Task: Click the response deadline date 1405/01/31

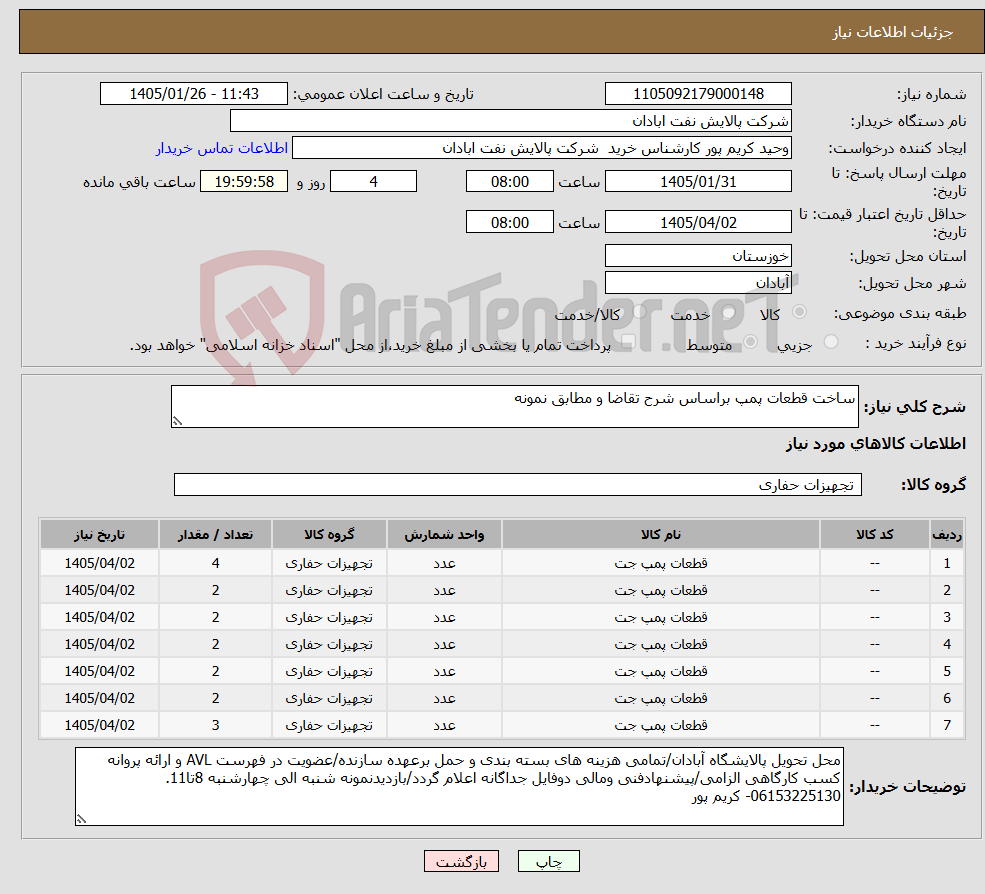Action: [698, 182]
